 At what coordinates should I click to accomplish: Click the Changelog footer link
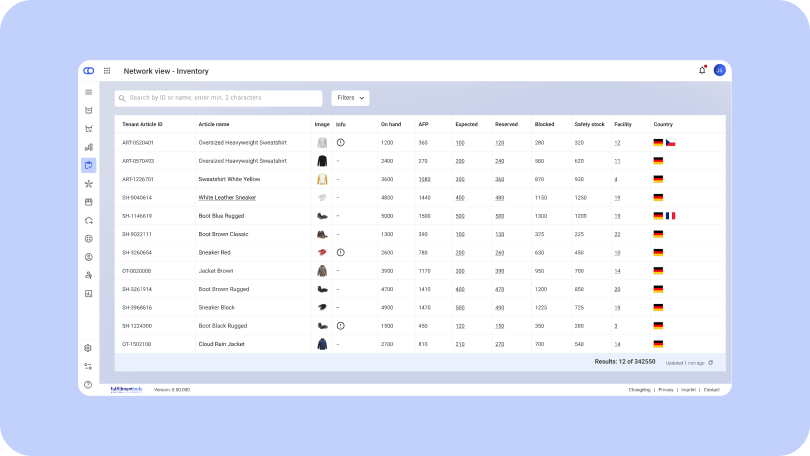pos(640,390)
